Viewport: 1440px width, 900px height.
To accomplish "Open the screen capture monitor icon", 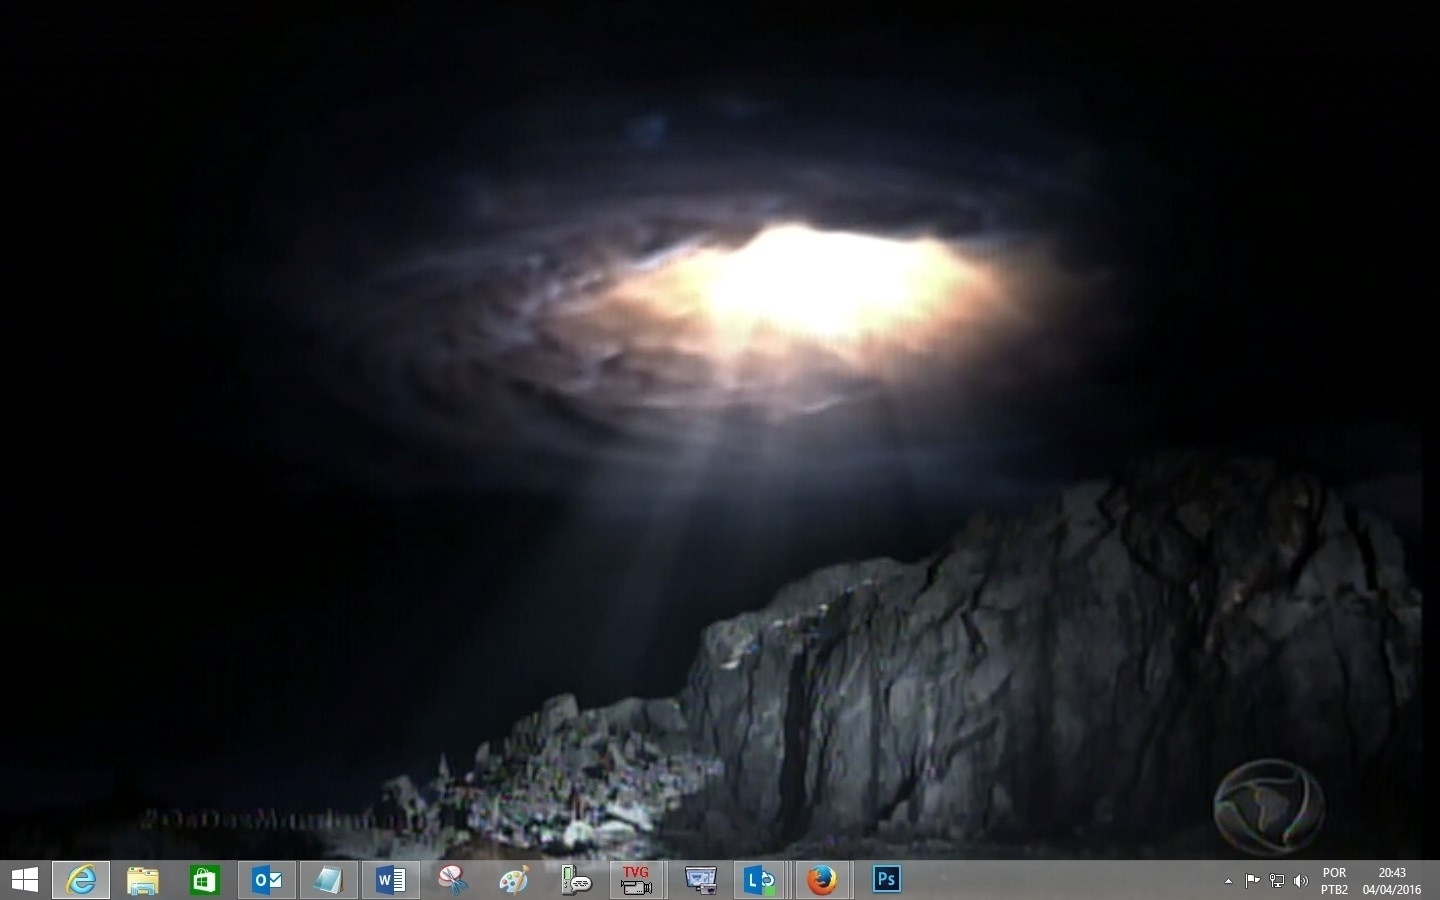I will click(700, 880).
